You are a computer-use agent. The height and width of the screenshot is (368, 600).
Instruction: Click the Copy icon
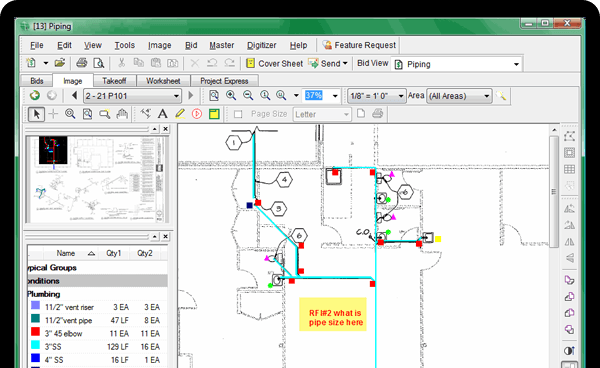click(x=139, y=63)
